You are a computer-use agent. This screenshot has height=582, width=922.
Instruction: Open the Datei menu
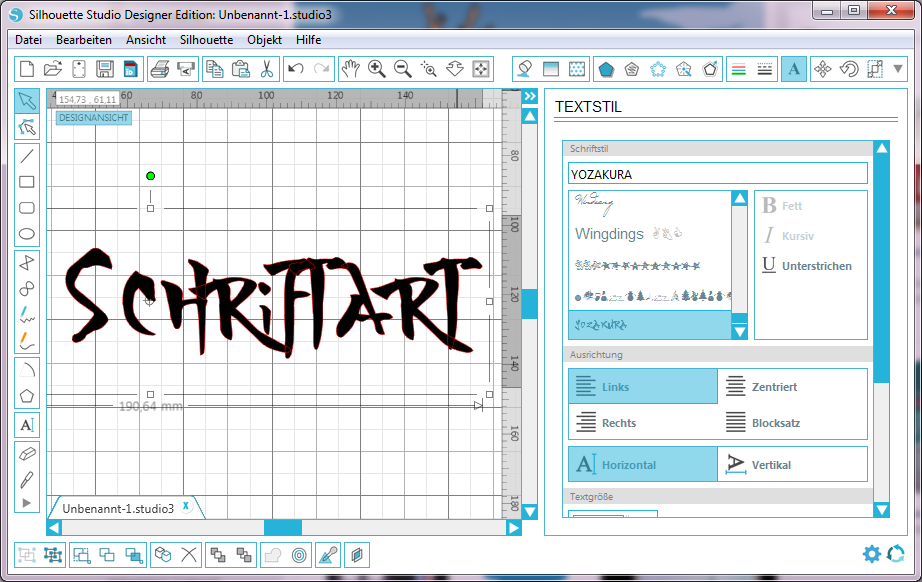click(29, 40)
